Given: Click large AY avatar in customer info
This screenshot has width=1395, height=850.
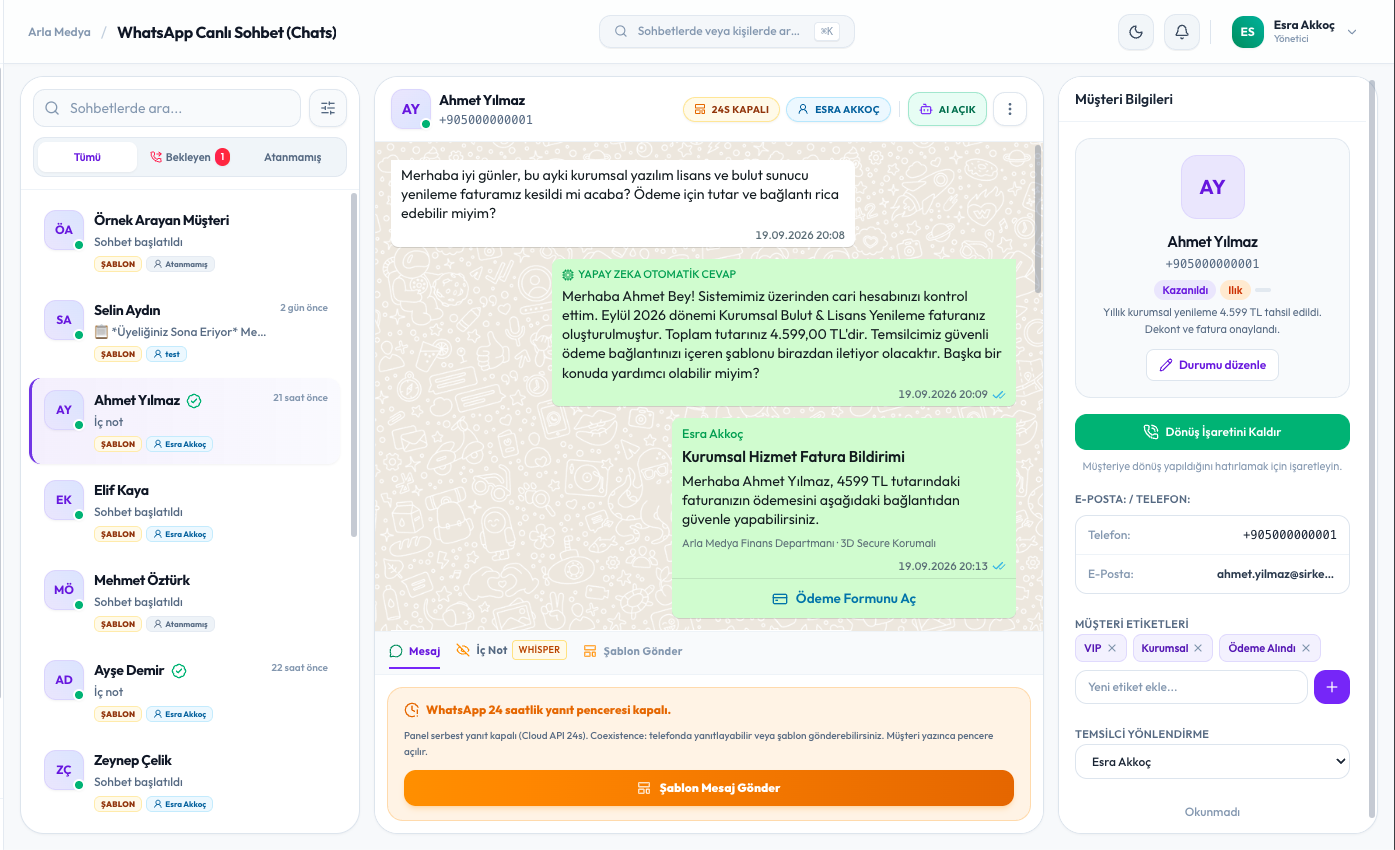Looking at the screenshot, I should tap(1212, 187).
